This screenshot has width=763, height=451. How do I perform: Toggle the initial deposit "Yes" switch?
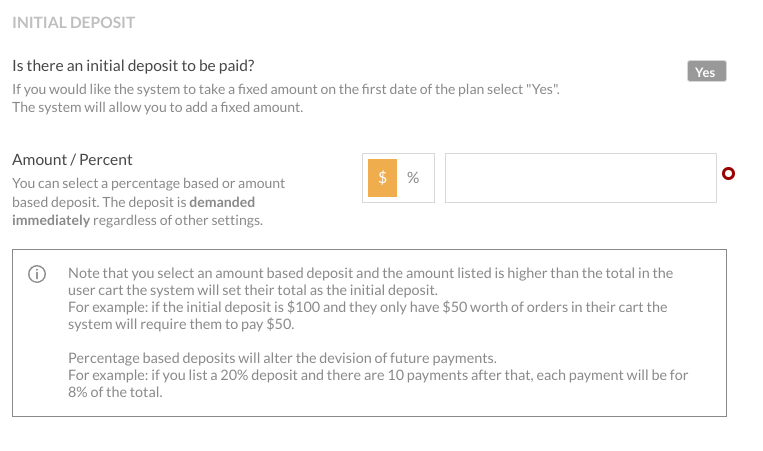coord(707,72)
